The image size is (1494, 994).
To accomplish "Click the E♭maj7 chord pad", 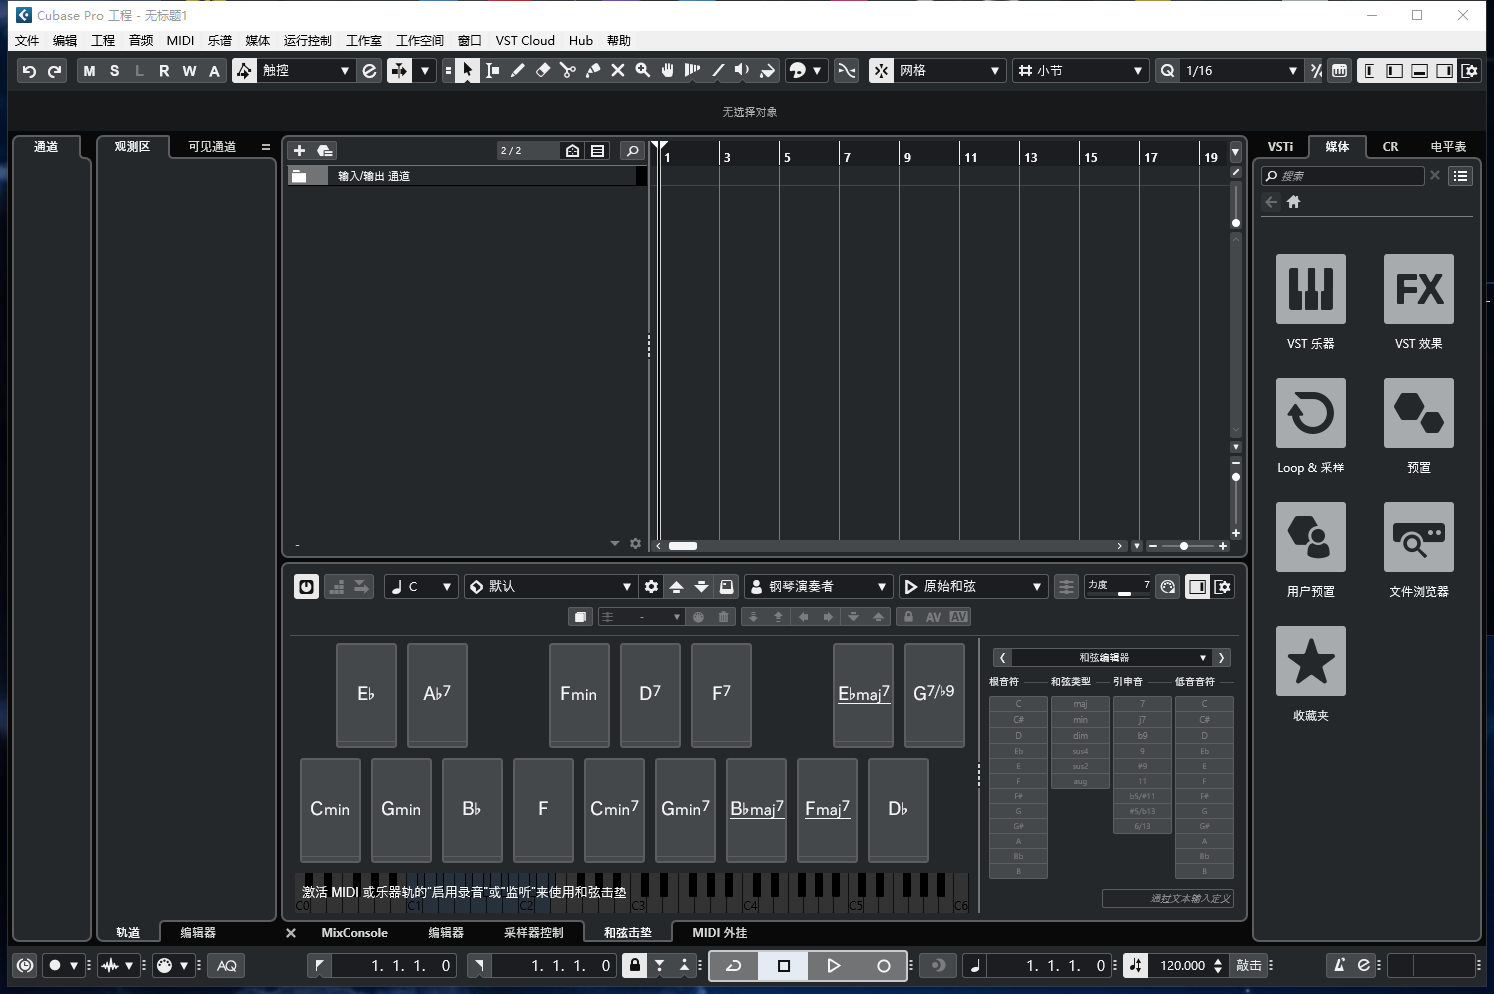I will 863,695.
